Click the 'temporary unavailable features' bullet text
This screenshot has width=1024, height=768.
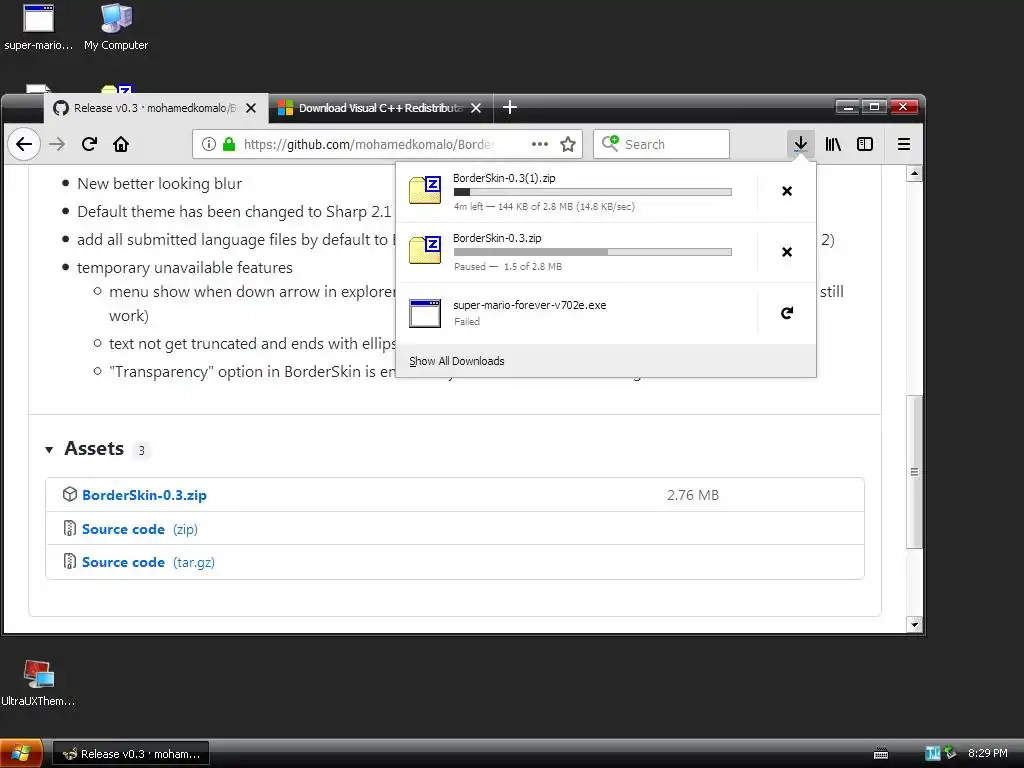[185, 268]
